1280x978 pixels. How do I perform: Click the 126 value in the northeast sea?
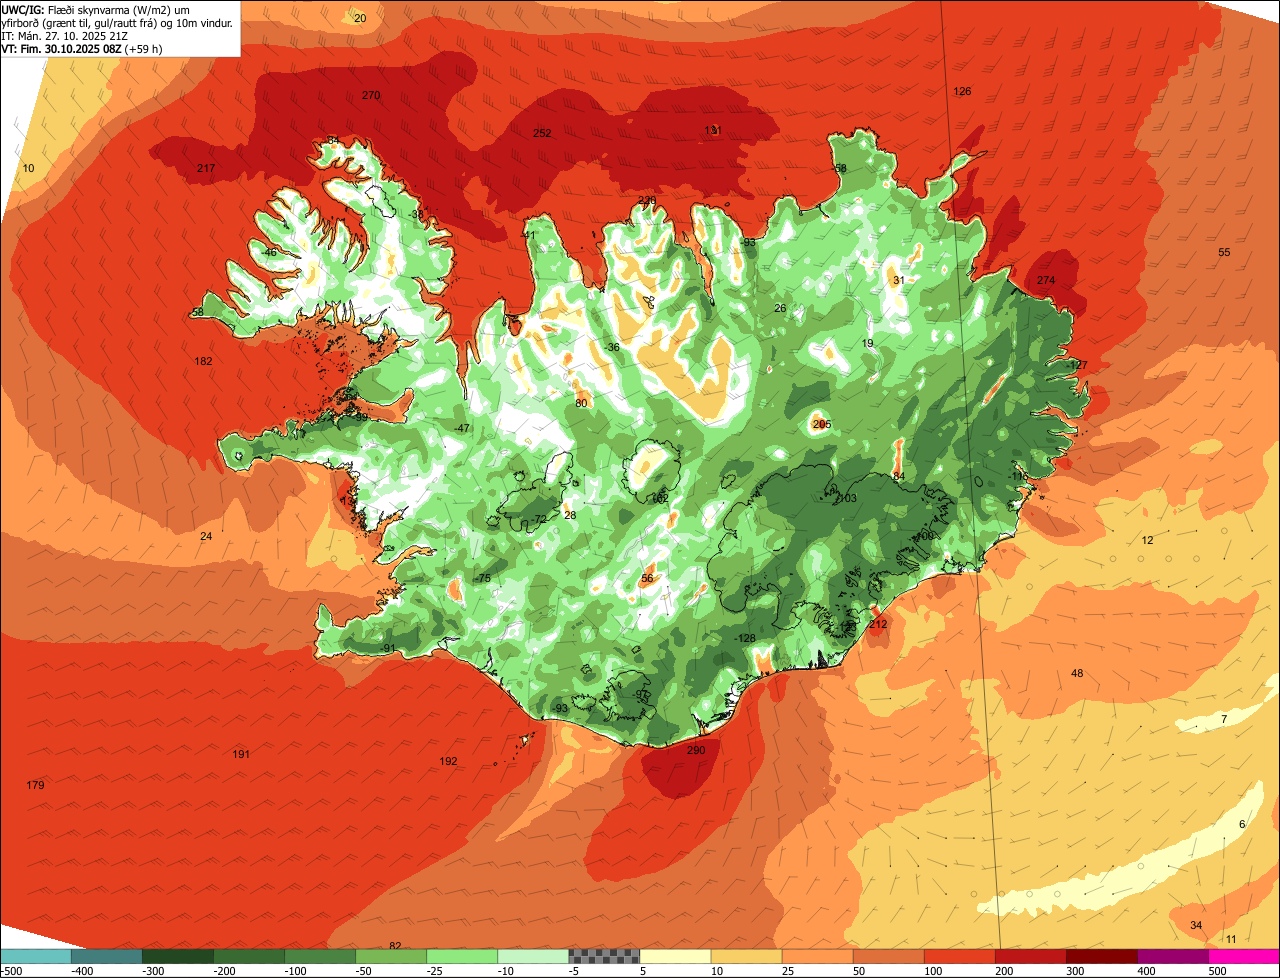[962, 91]
